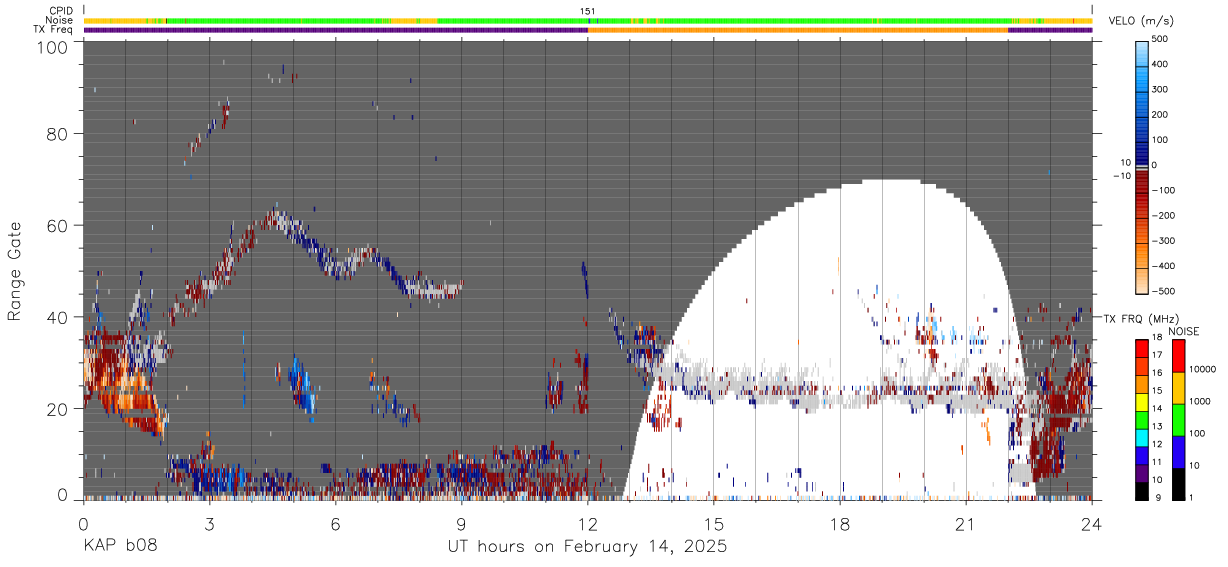1228x567 pixels.
Task: Click the 'CPID' row label
Action: click(60, 11)
